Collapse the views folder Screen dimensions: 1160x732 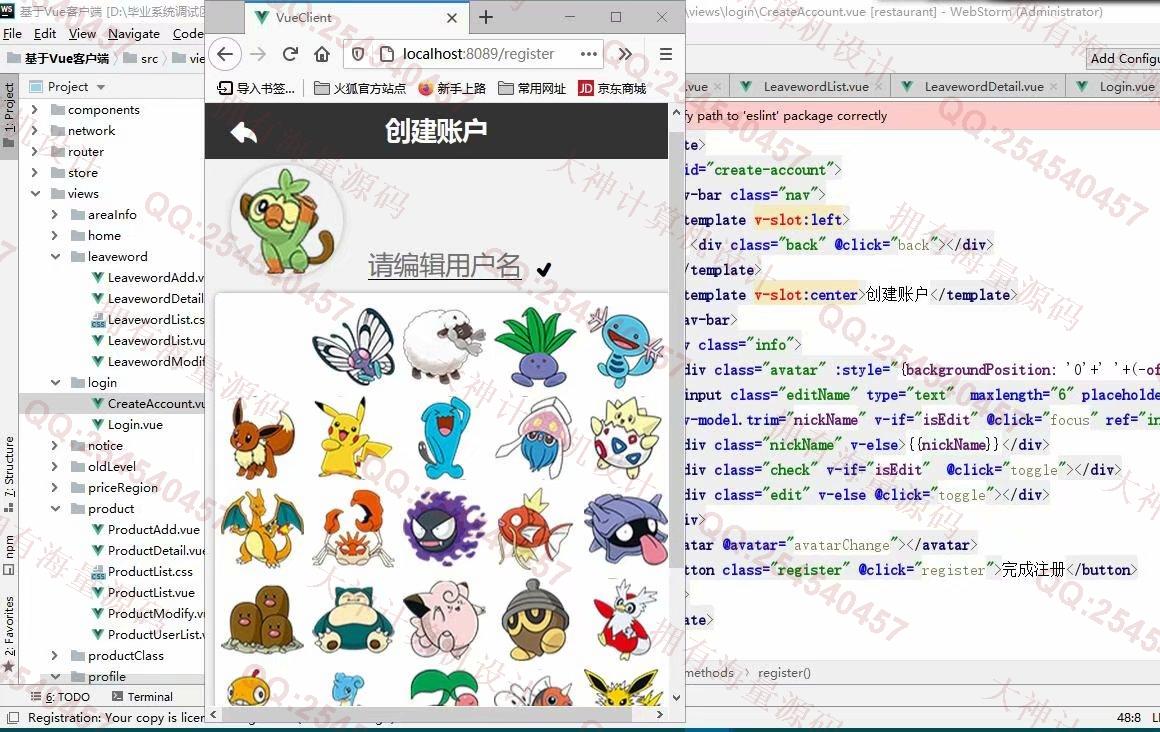pyautogui.click(x=35, y=193)
